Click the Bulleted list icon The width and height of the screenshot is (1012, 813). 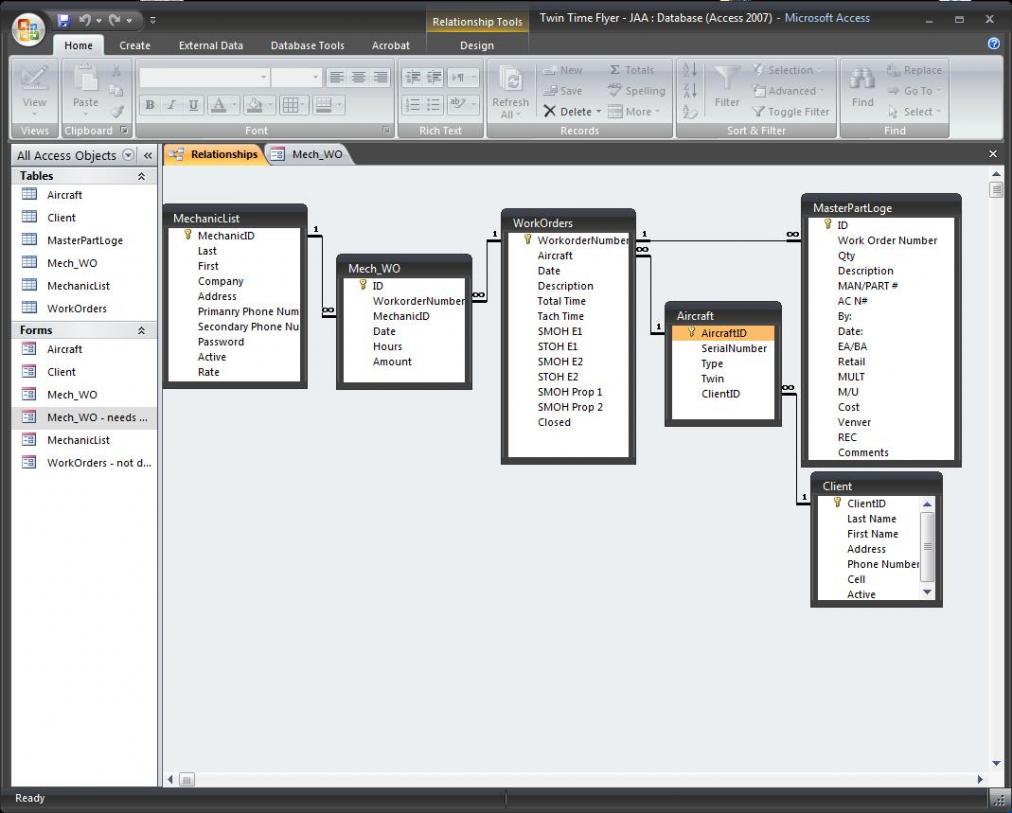click(434, 105)
